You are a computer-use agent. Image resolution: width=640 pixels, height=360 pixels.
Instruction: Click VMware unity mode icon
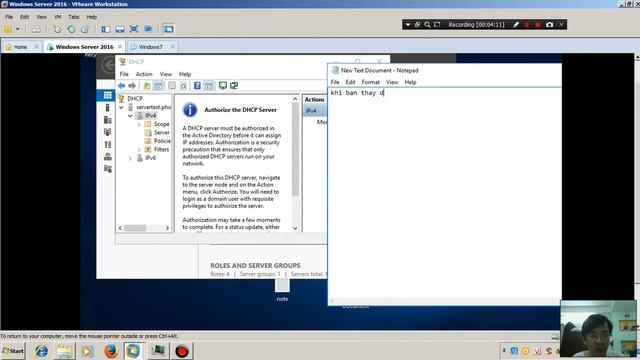tap(148, 29)
